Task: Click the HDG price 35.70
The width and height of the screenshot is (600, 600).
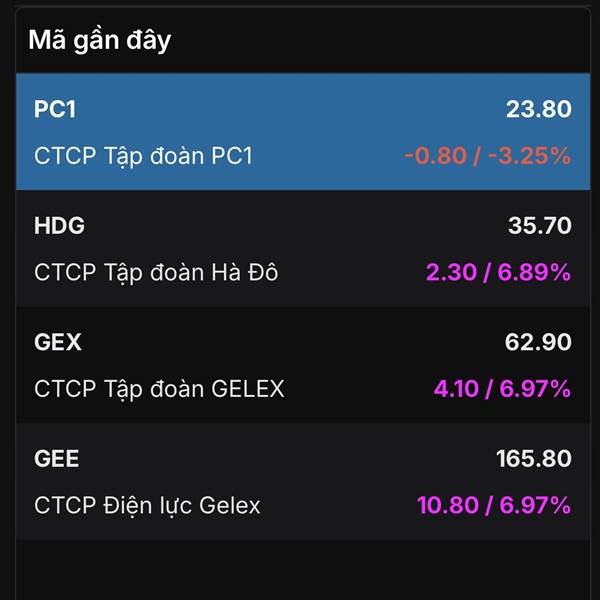Action: pos(539,226)
